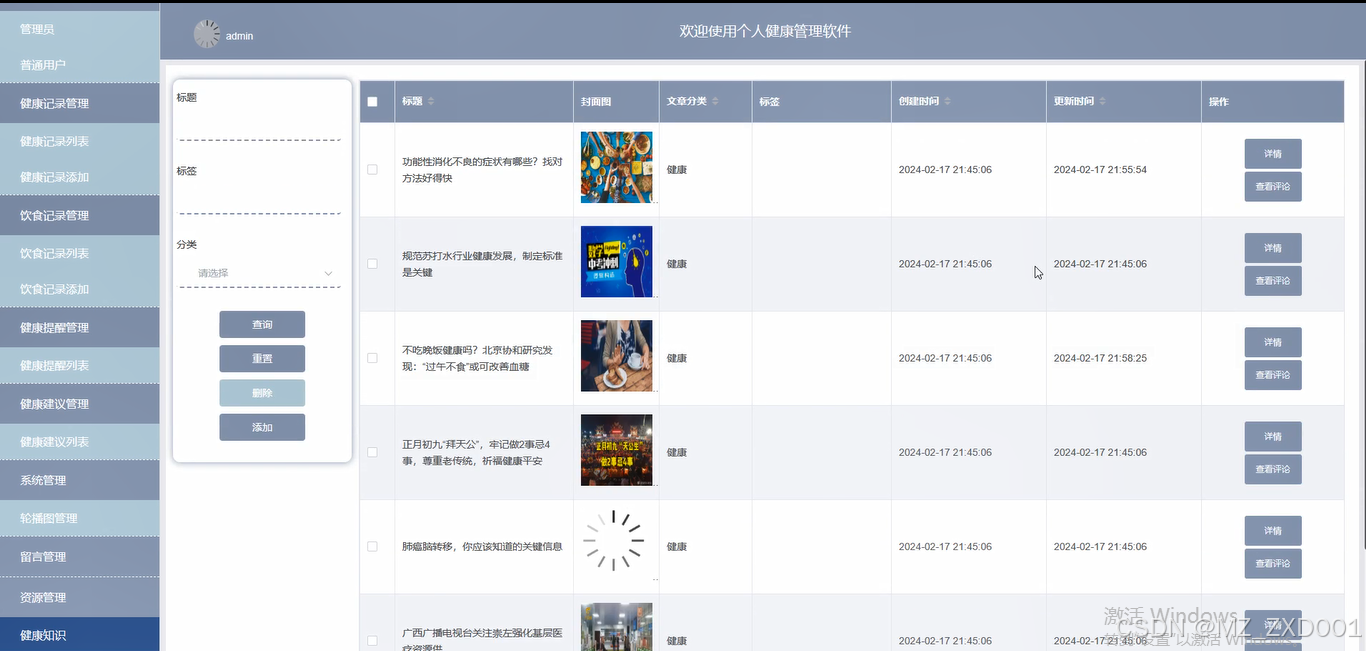Focus the 标题 filter input field

point(260,126)
